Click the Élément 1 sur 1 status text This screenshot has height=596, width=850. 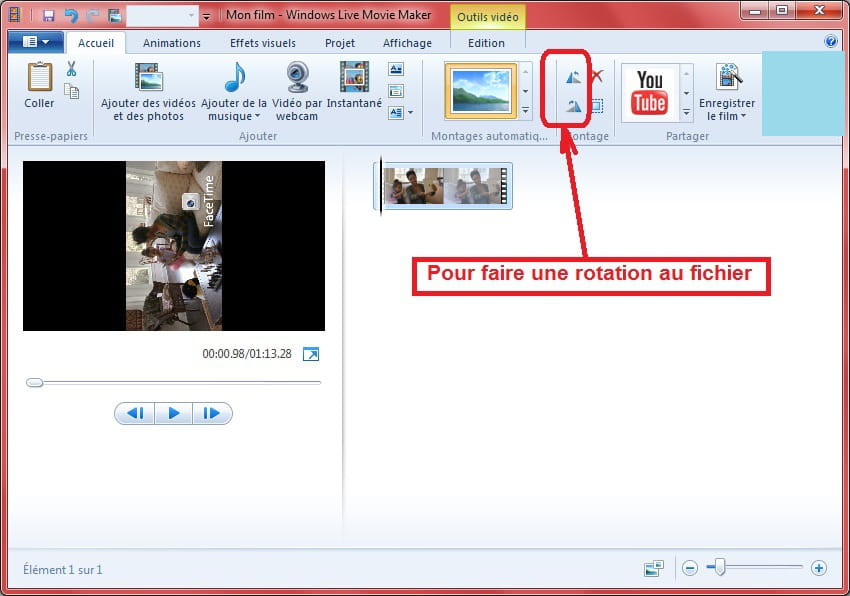62,570
